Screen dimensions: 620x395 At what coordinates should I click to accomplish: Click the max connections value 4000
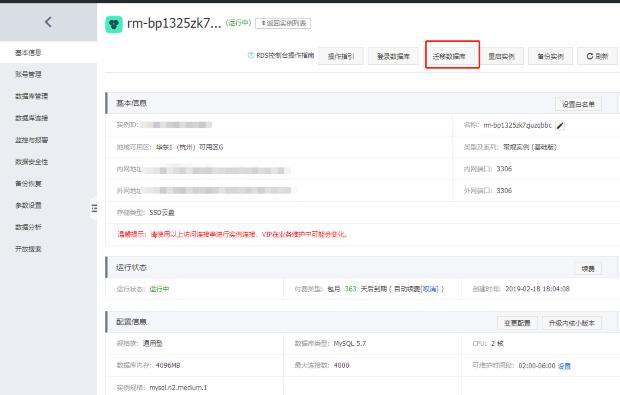[x=342, y=365]
